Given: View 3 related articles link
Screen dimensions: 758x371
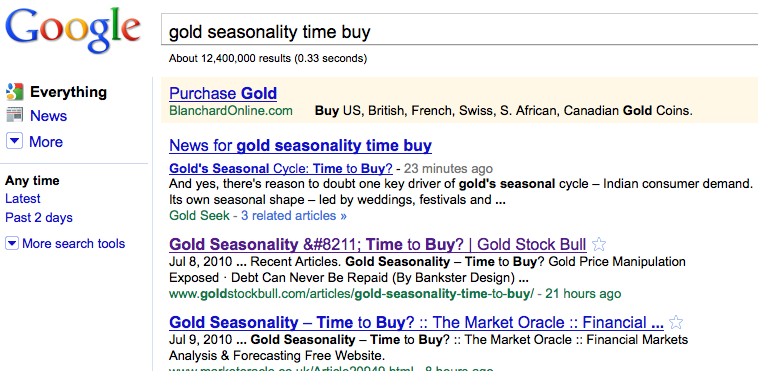Looking at the screenshot, I should point(294,216).
